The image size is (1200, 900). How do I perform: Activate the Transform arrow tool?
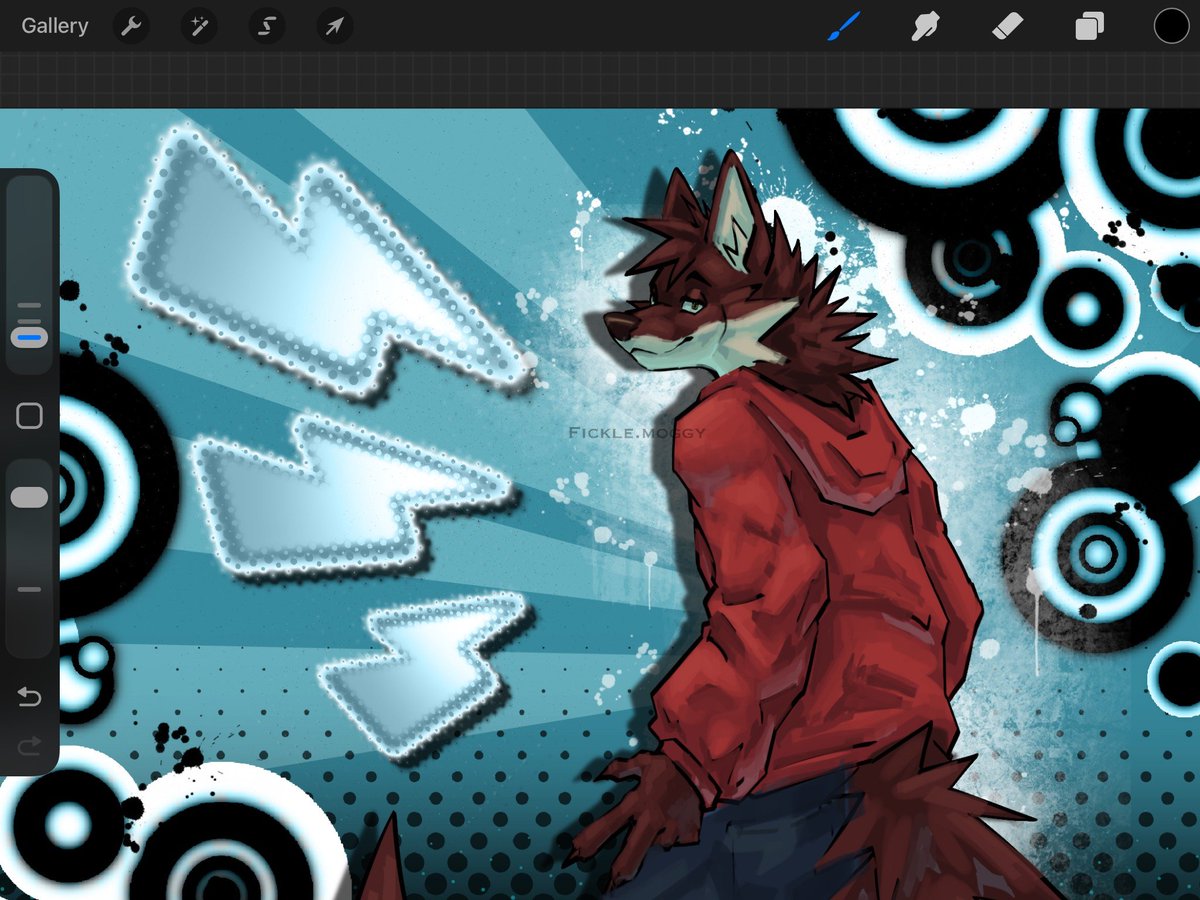pyautogui.click(x=335, y=26)
